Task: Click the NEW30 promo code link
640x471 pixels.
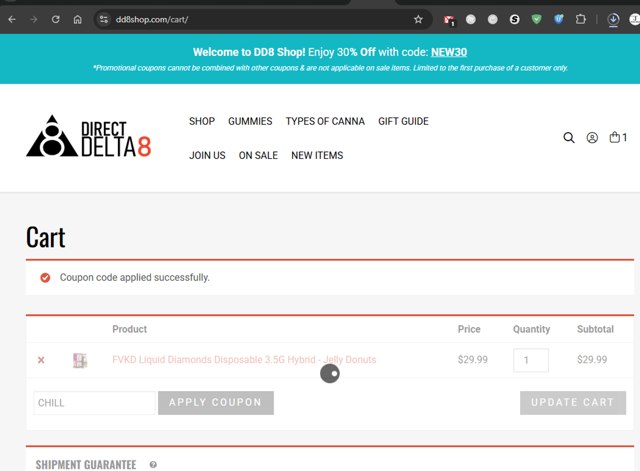Action: (x=449, y=52)
